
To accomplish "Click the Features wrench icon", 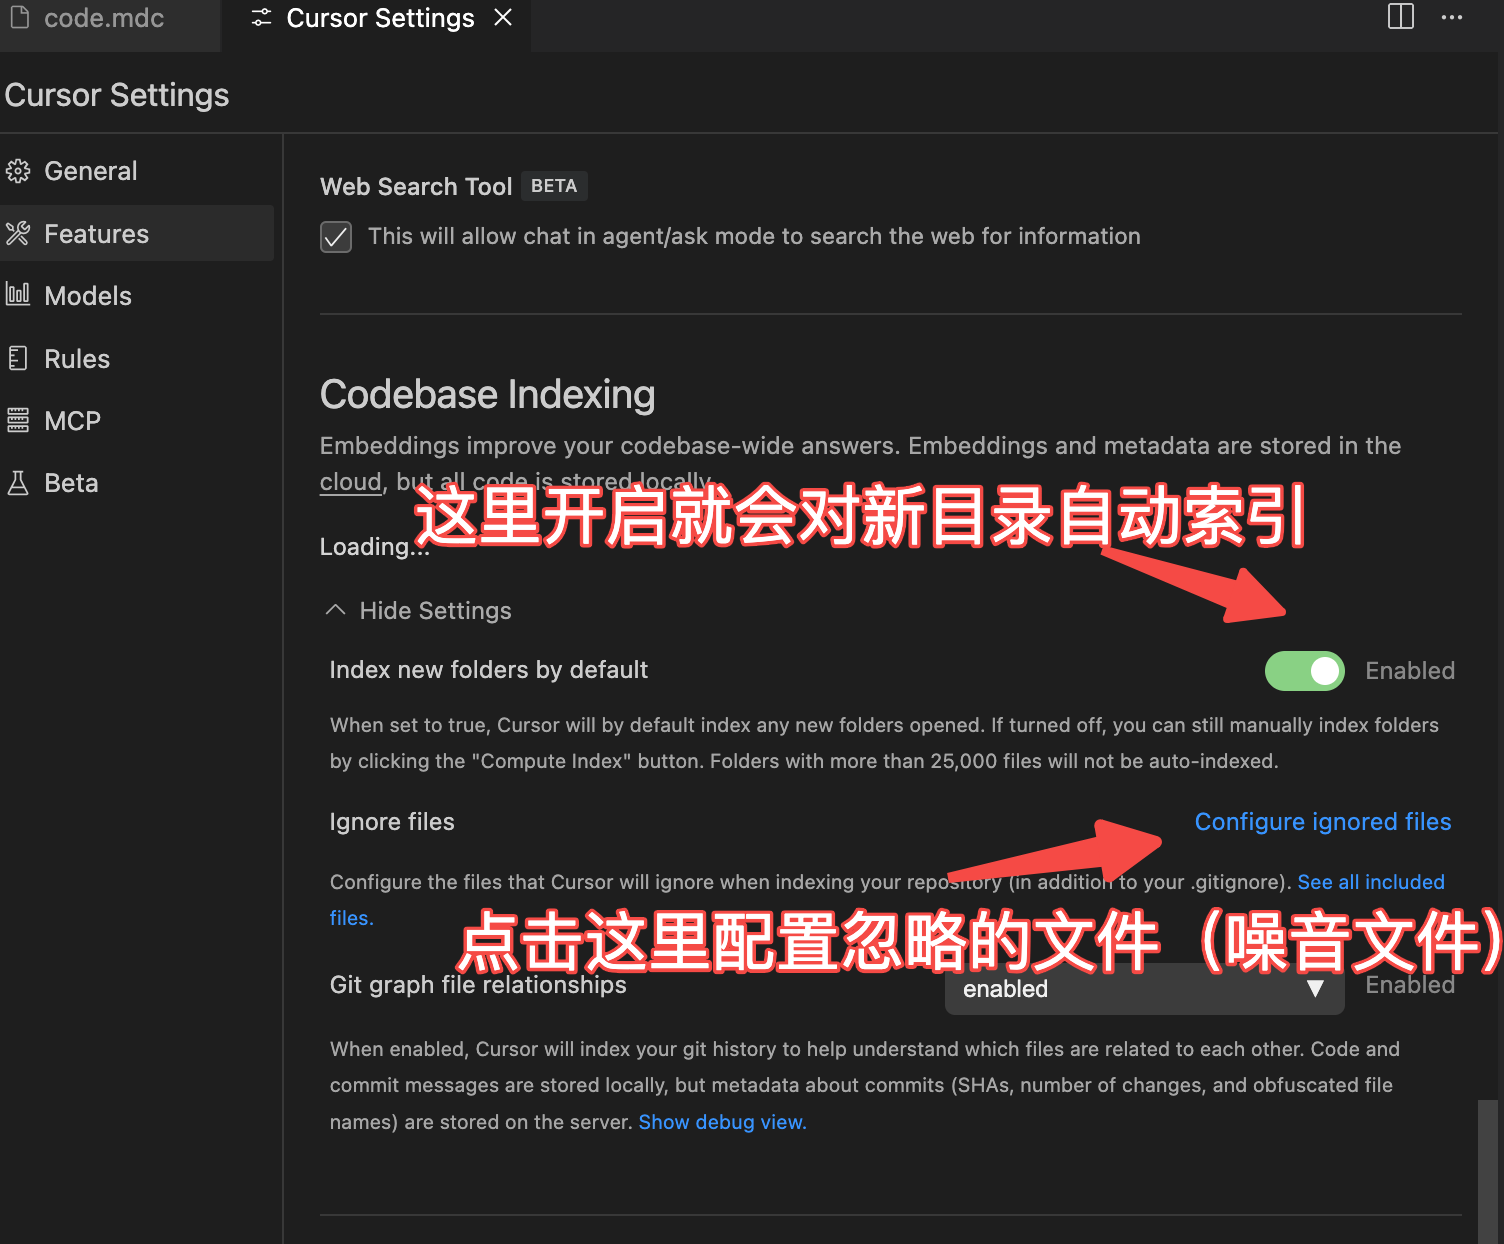I will coord(18,234).
